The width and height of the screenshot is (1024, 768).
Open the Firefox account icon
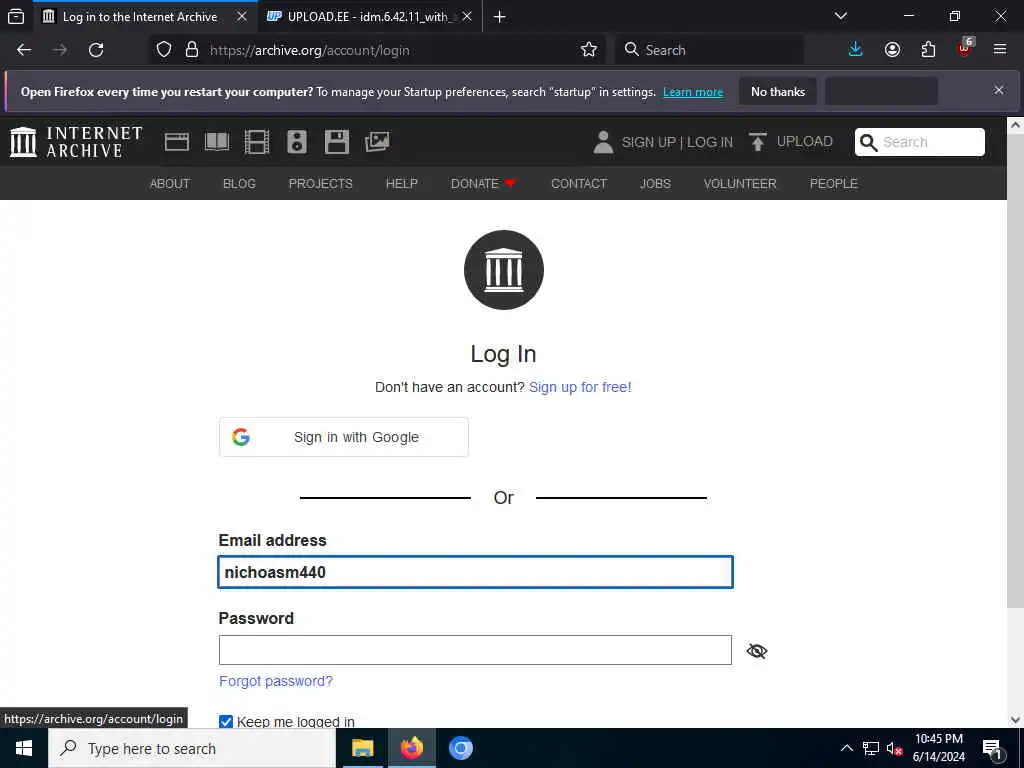(892, 50)
